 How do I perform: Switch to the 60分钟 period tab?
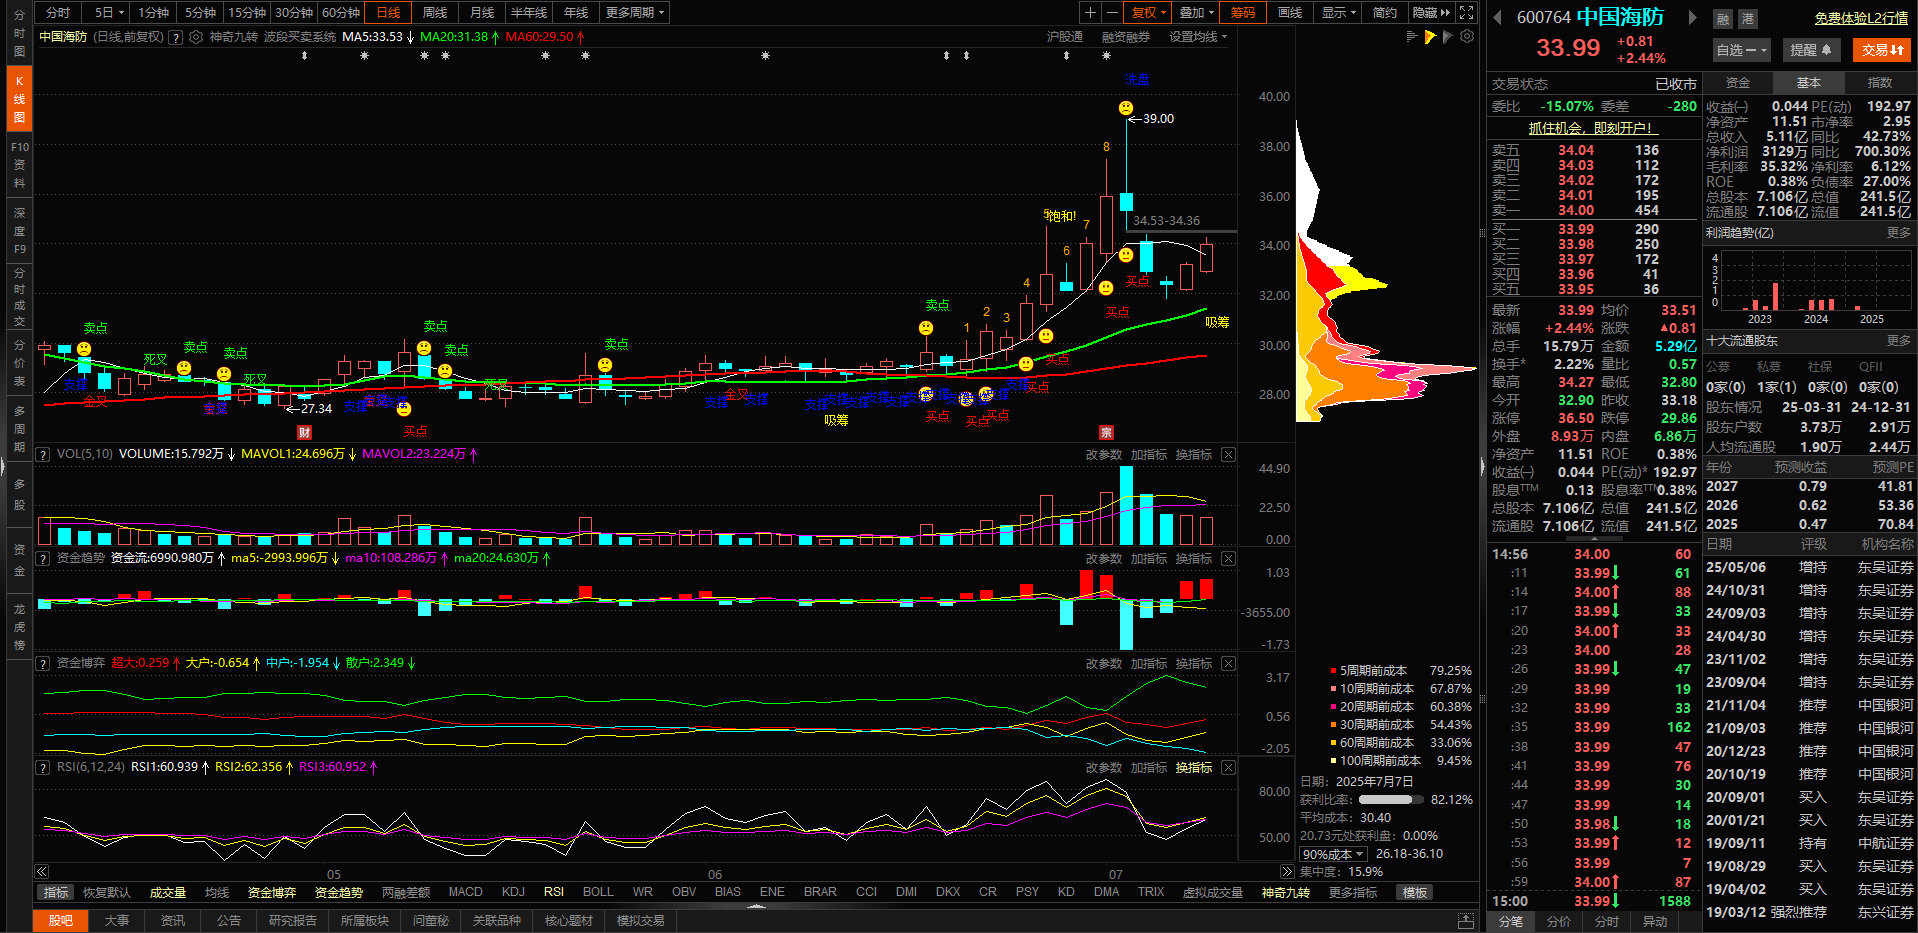coord(341,13)
